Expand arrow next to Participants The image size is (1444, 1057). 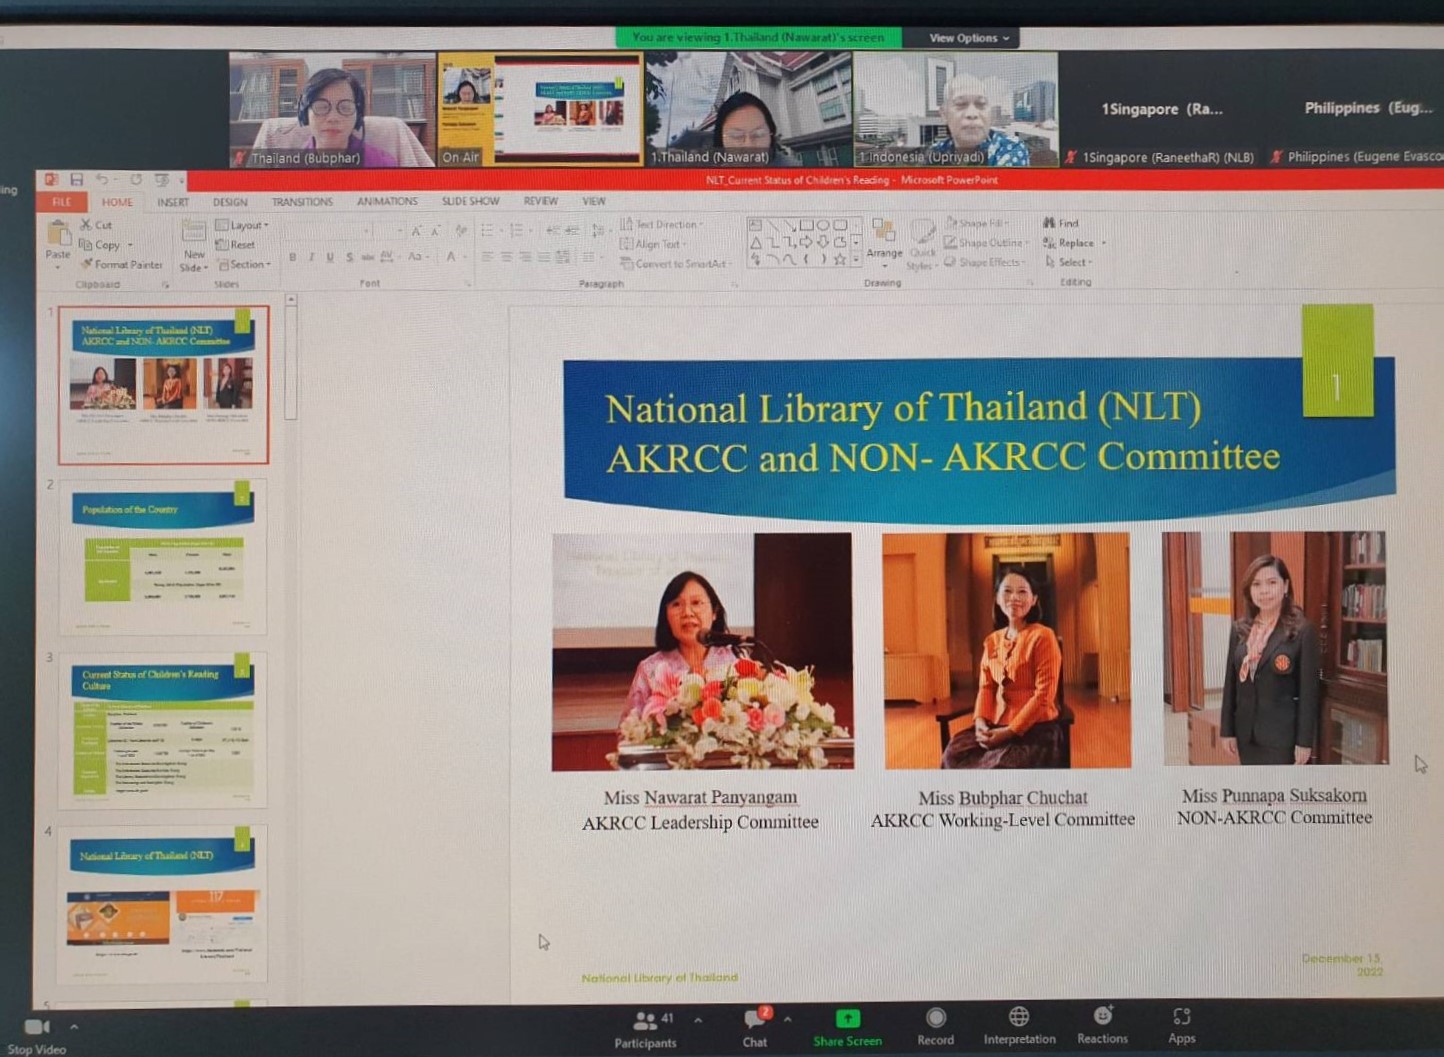[x=698, y=1020]
